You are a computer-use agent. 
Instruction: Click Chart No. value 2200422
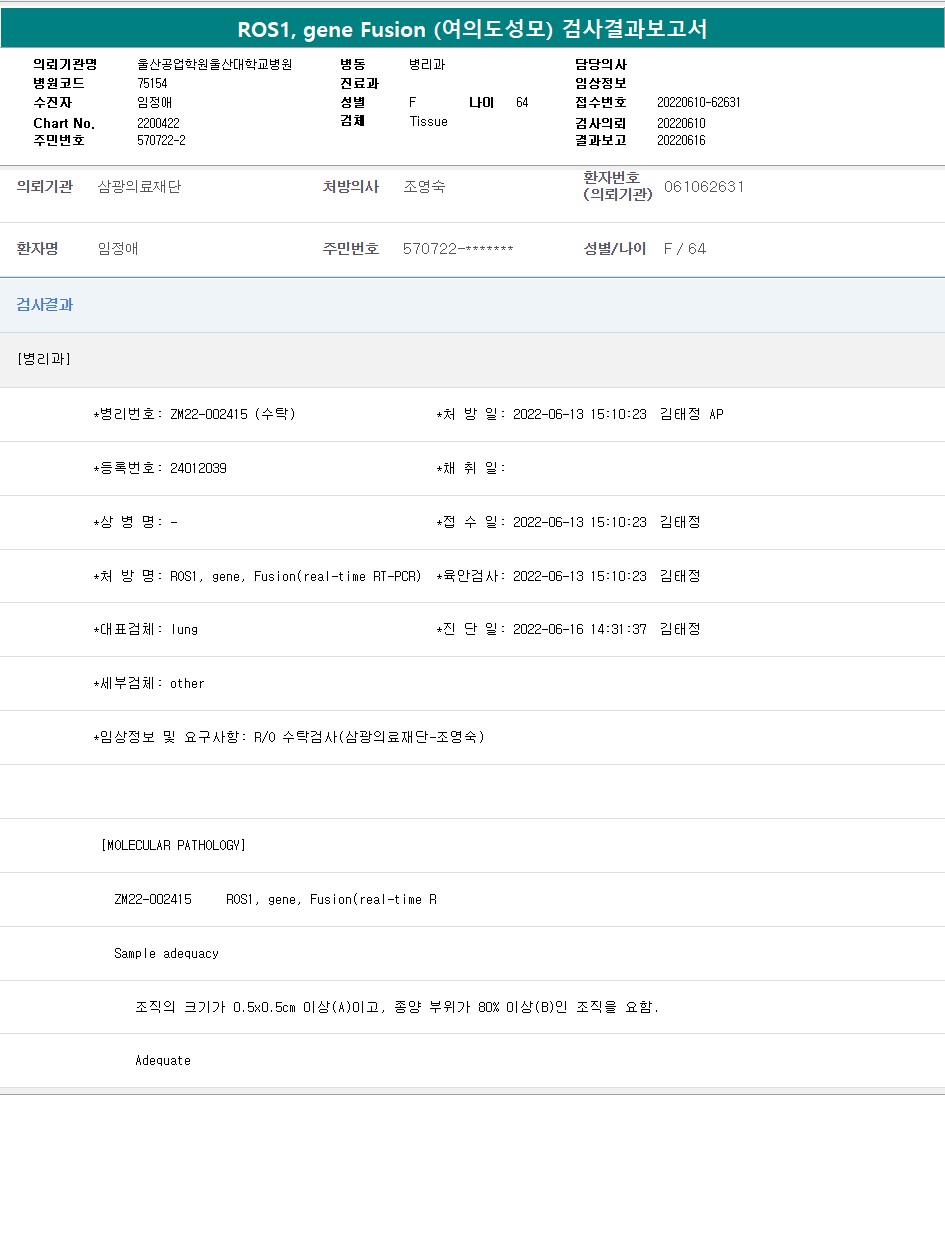click(158, 122)
